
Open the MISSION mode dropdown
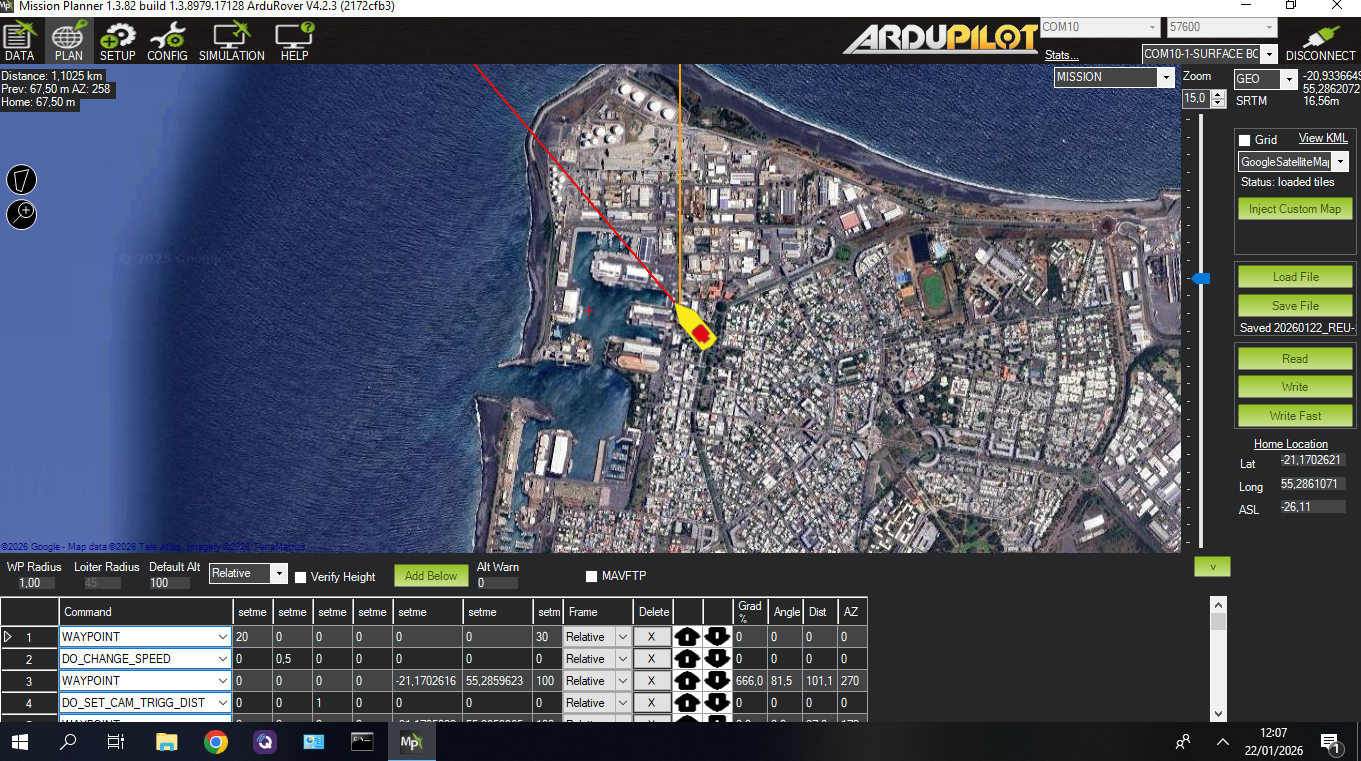(1165, 77)
